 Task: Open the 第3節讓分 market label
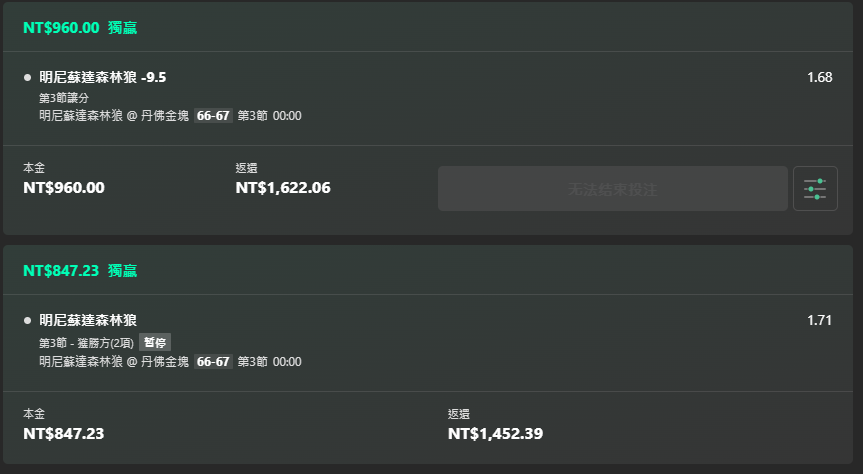tap(64, 98)
